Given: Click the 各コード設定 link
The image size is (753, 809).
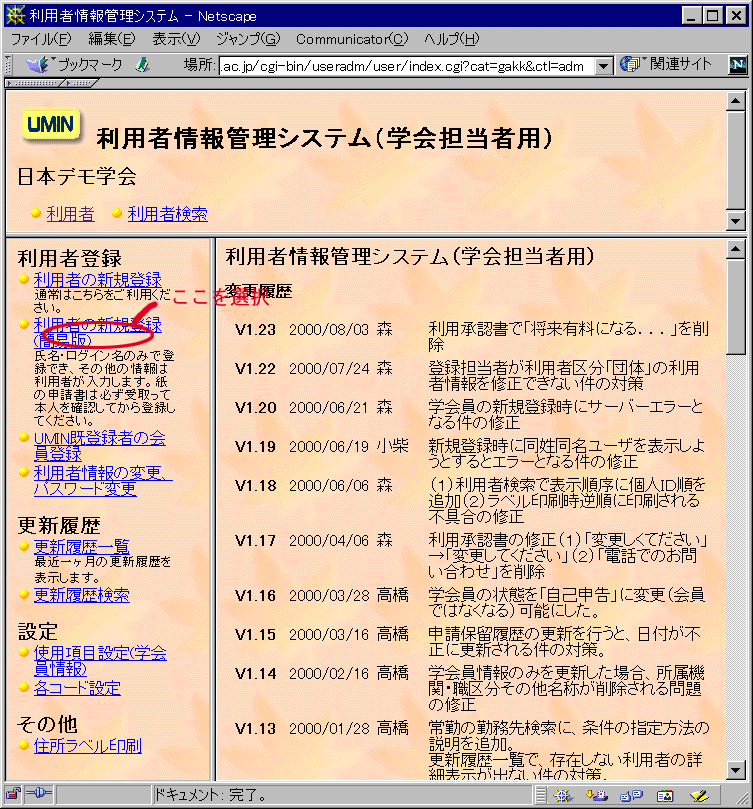Looking at the screenshot, I should 77,688.
